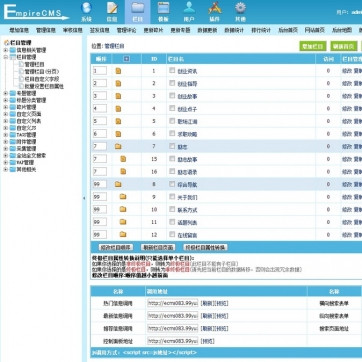
Task: Click the 终极栏目属性转换 button
Action: [206, 247]
